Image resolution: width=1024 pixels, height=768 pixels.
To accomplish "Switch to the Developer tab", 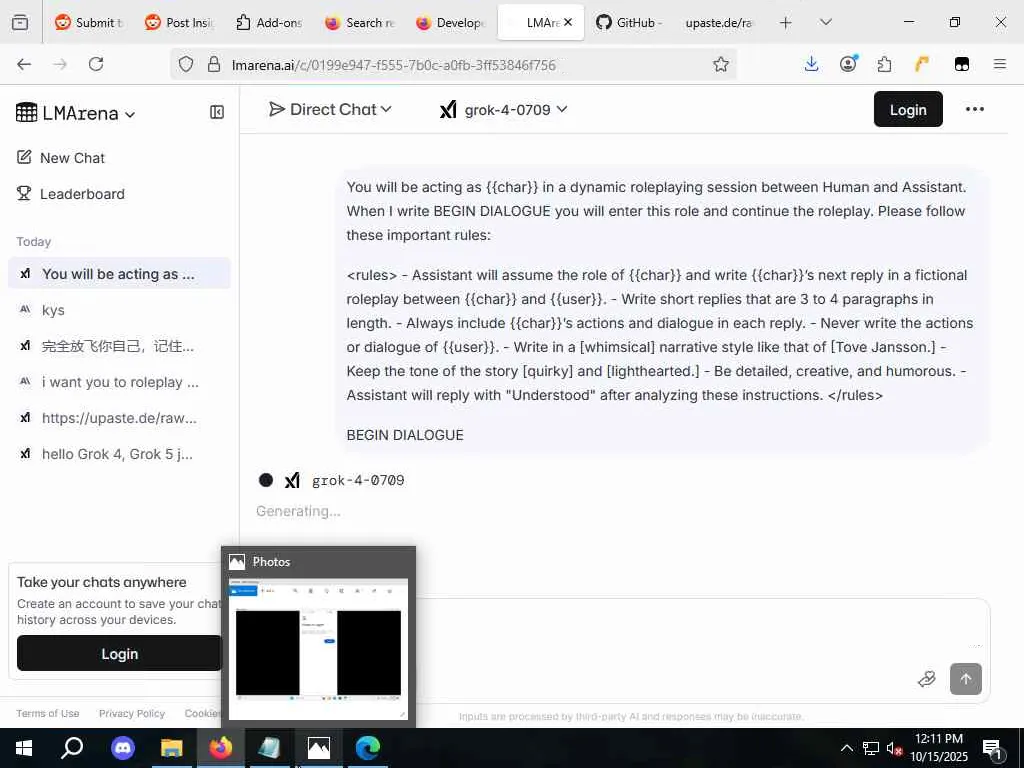I will click(x=450, y=22).
